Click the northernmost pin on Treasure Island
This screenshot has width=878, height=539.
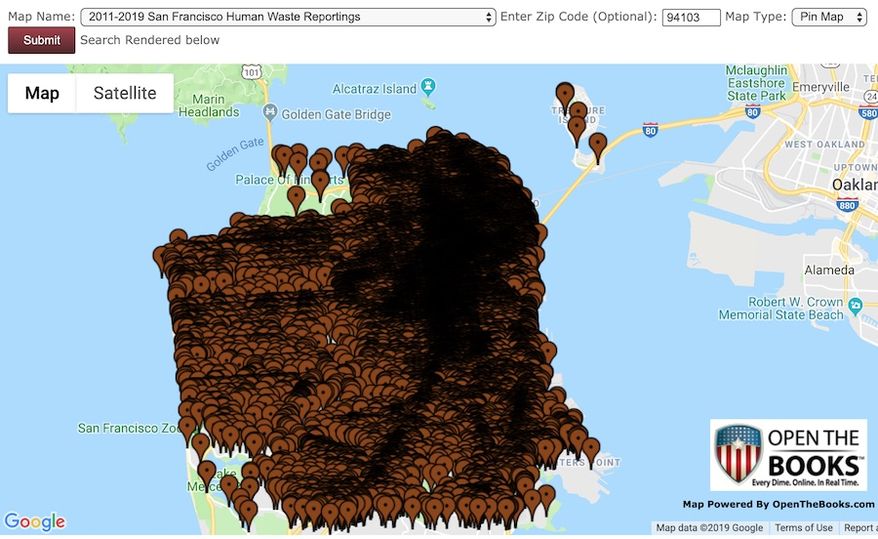pyautogui.click(x=565, y=94)
